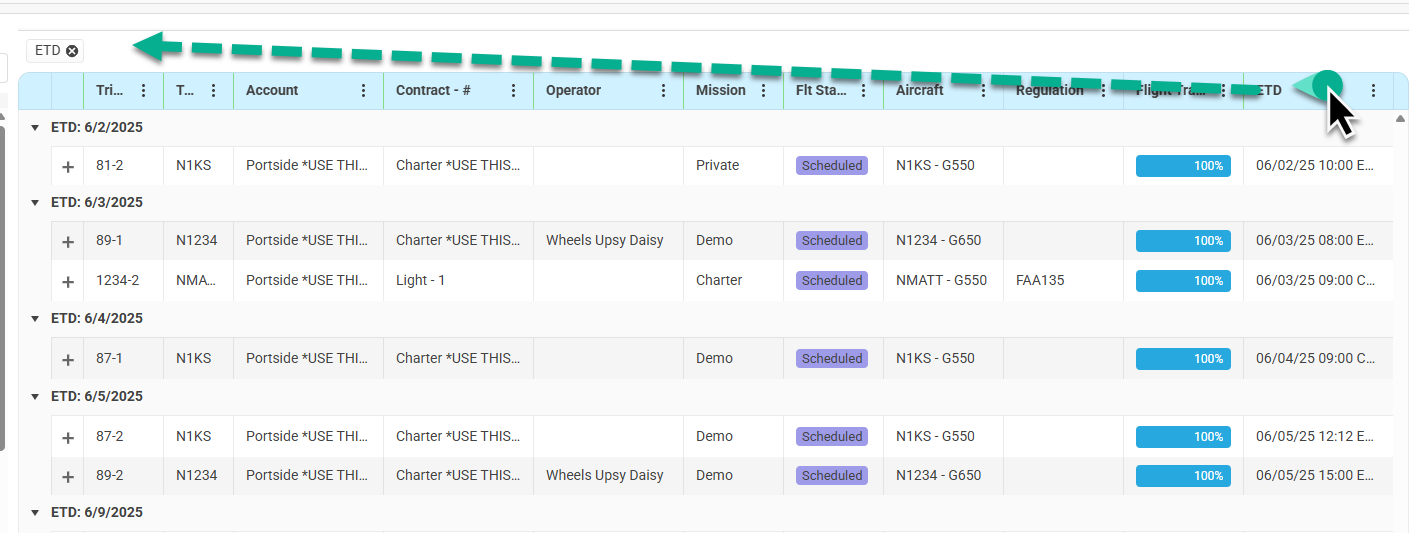
Task: Open the Mission column menu icon
Action: [764, 90]
